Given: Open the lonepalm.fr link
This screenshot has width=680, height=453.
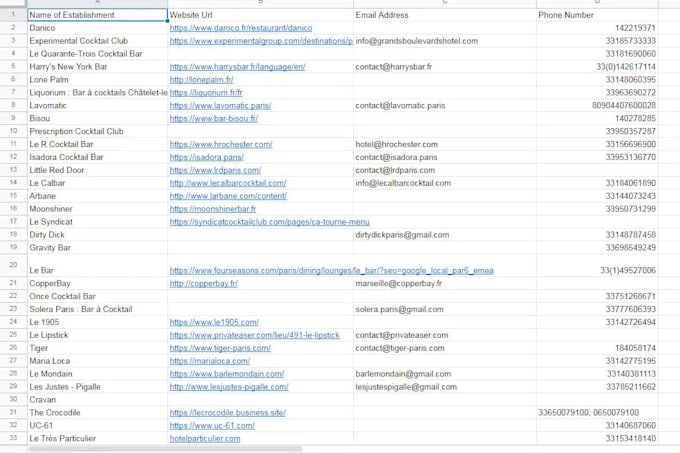Looking at the screenshot, I should point(201,80).
